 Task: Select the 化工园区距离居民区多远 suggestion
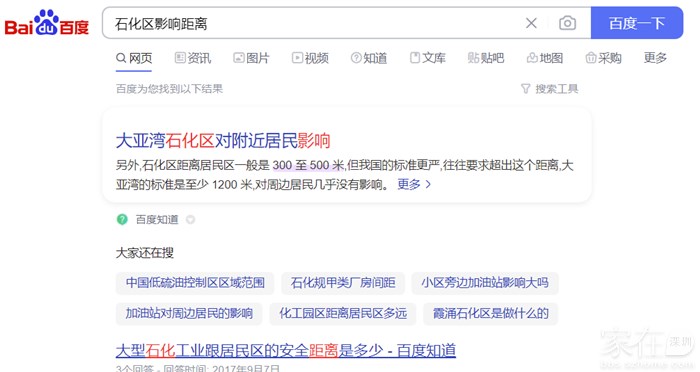coord(343,313)
